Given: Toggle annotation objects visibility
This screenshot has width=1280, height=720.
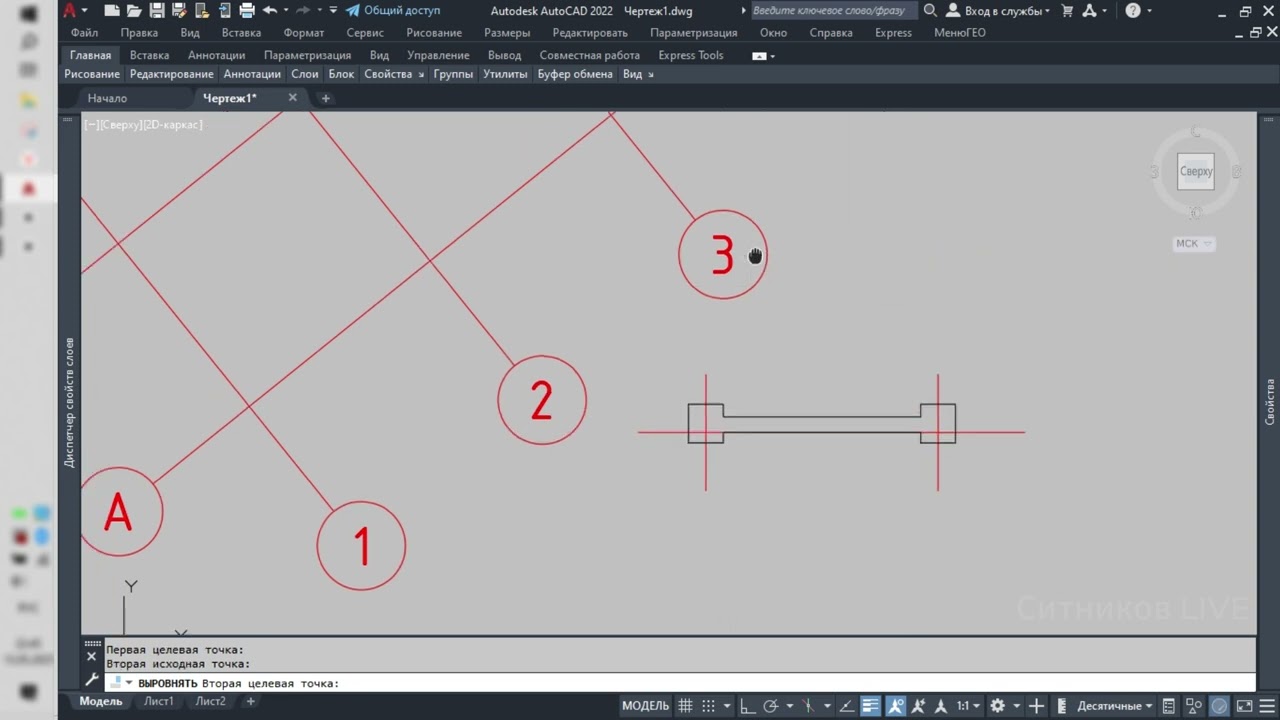Looking at the screenshot, I should [x=896, y=706].
